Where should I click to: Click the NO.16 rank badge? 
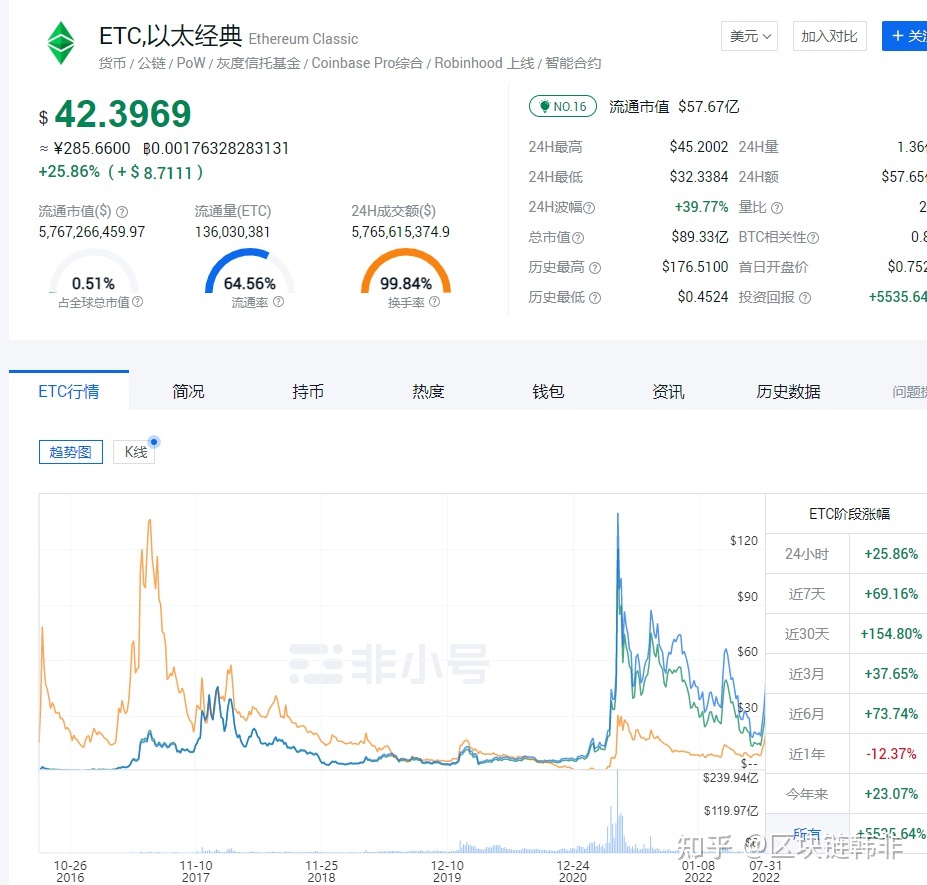[563, 106]
